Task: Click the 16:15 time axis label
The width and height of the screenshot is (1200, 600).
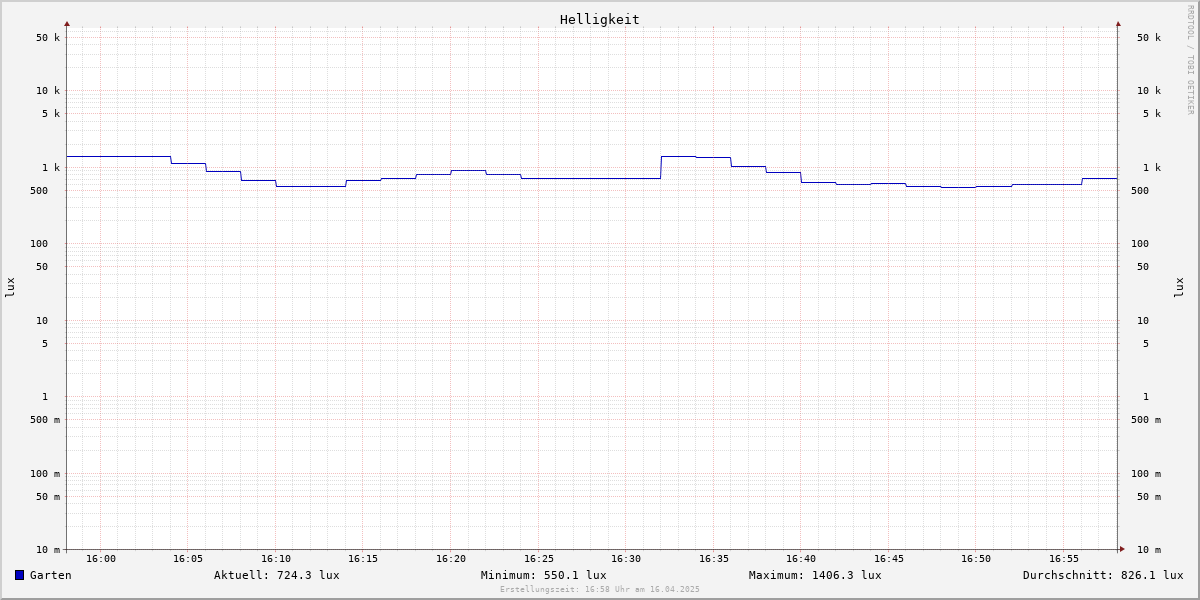Action: click(363, 559)
